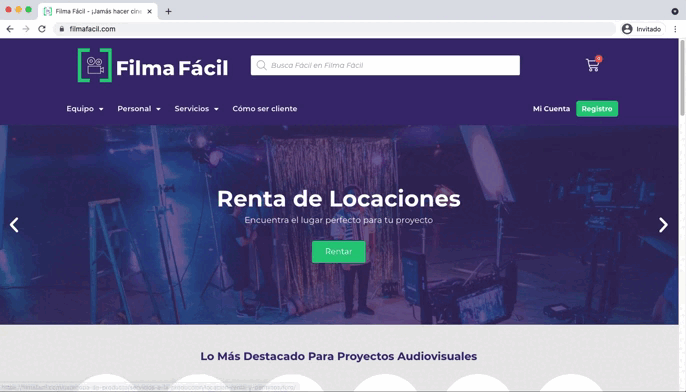
Task: Focus the Busca Fácil search field
Action: click(x=385, y=65)
